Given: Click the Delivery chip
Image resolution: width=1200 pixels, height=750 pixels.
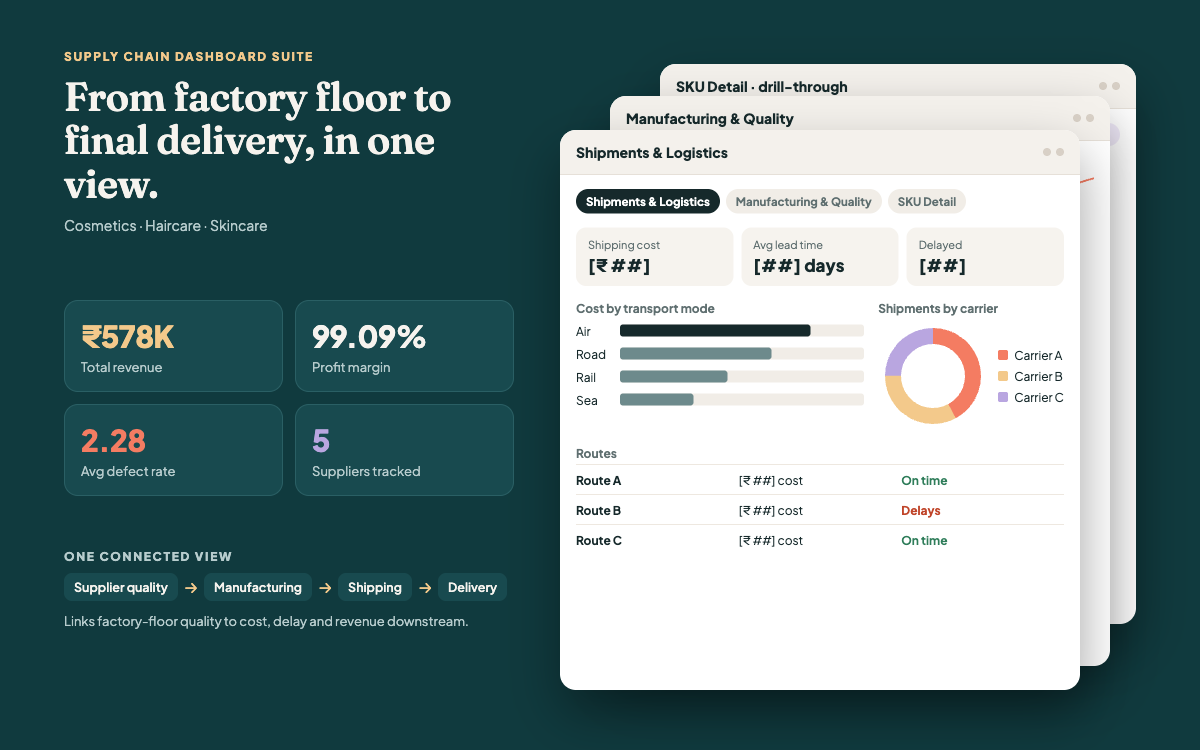Looking at the screenshot, I should coord(472,587).
